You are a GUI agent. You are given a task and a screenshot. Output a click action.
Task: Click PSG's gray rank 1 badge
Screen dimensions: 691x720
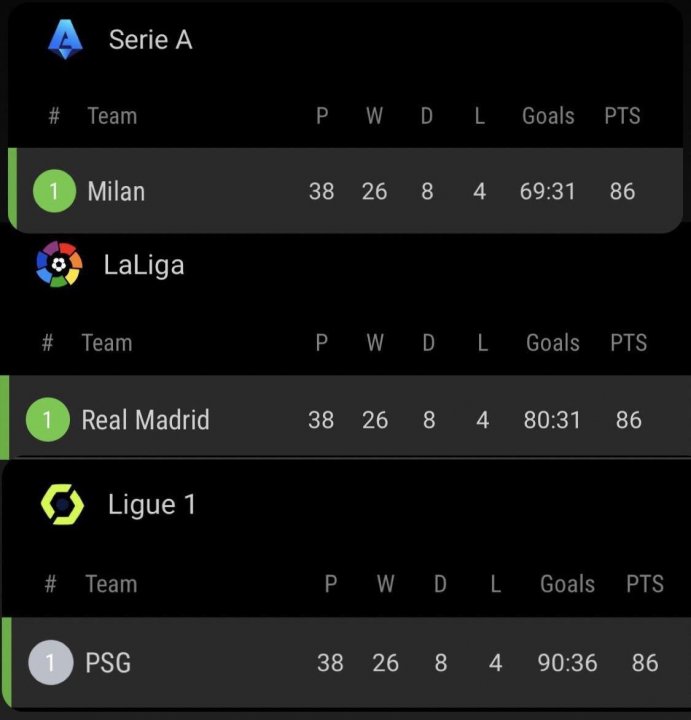(x=51, y=662)
